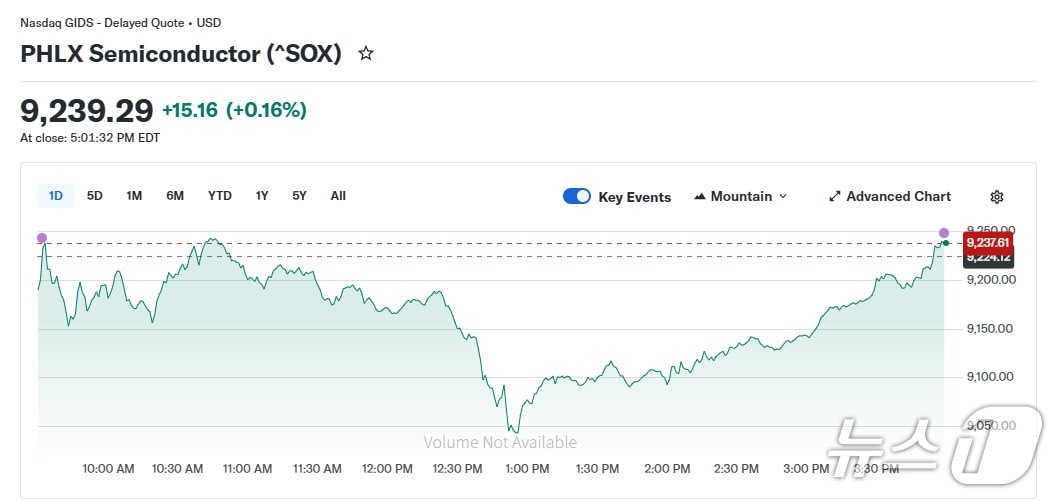Open the Advanced Chart view
Screen dimensions: 1059x501
(890, 197)
